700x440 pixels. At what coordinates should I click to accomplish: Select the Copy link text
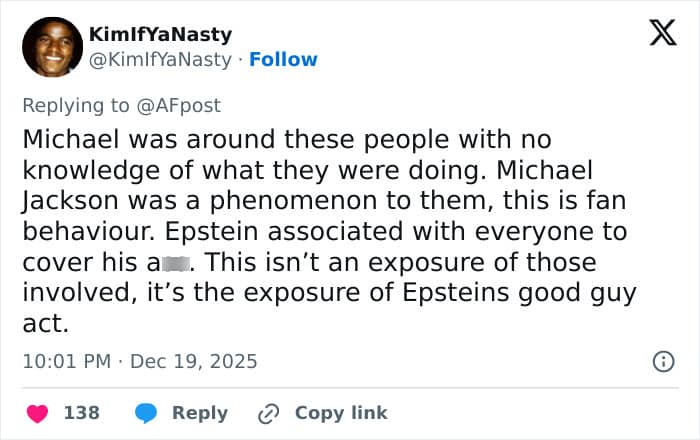point(341,413)
